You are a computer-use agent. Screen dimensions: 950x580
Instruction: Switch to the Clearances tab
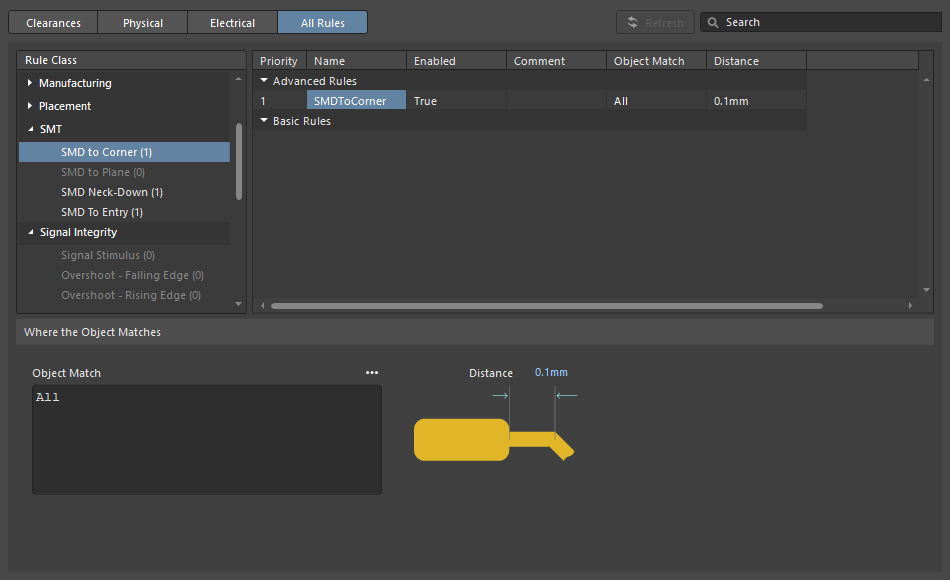54,22
